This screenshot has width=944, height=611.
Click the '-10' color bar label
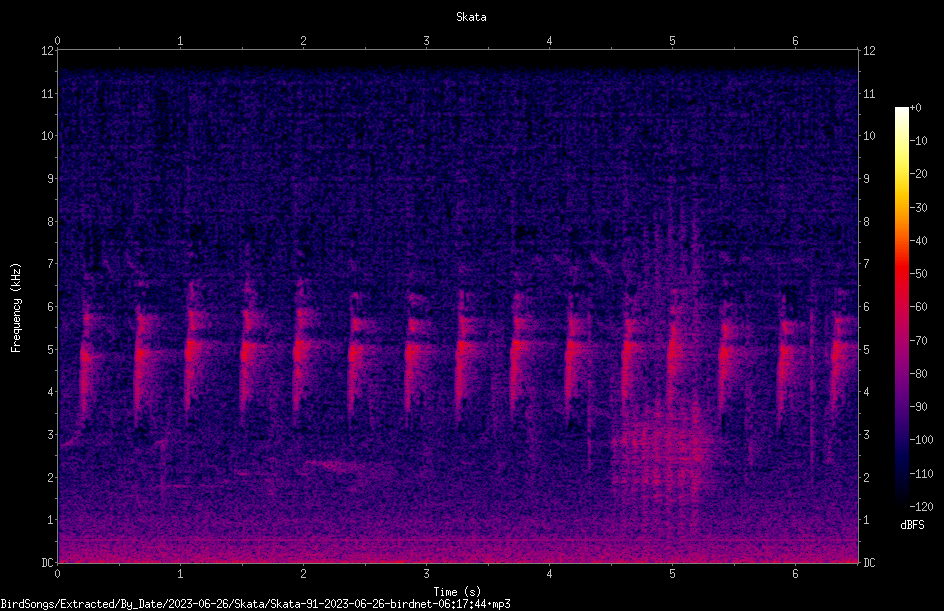coord(918,141)
